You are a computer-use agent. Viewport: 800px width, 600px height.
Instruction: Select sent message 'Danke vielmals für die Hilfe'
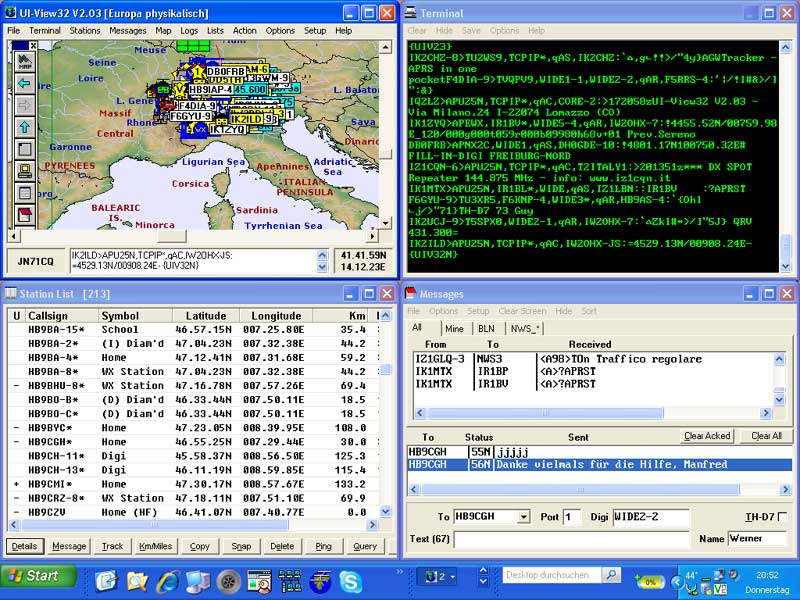tap(599, 465)
